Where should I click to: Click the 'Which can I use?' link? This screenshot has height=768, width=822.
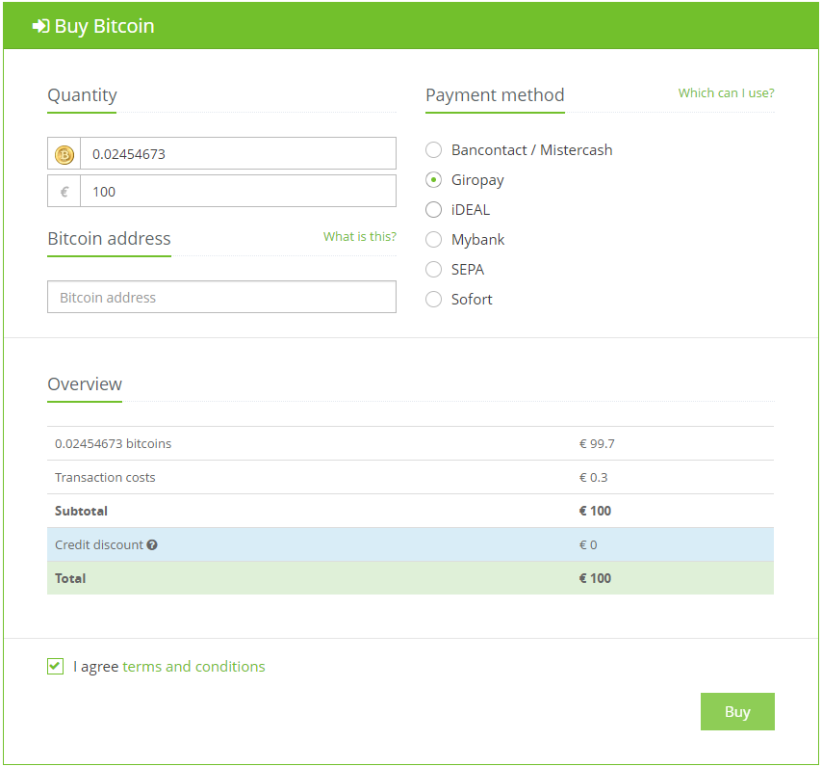click(726, 93)
